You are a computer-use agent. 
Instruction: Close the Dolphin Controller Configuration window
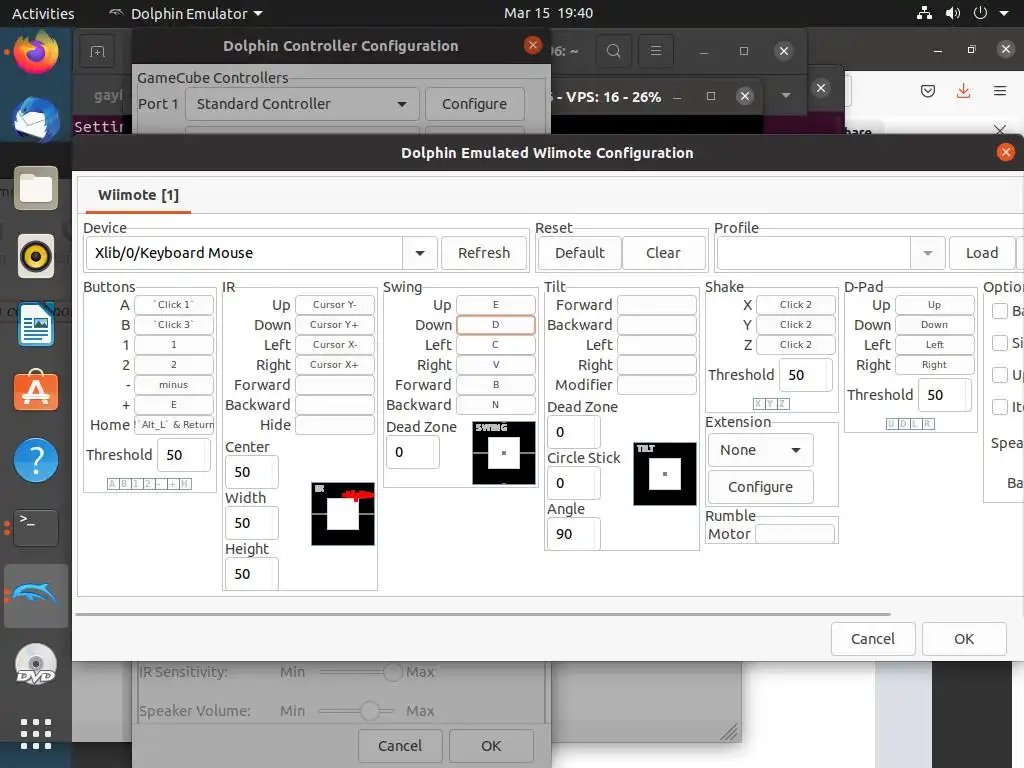tap(533, 45)
